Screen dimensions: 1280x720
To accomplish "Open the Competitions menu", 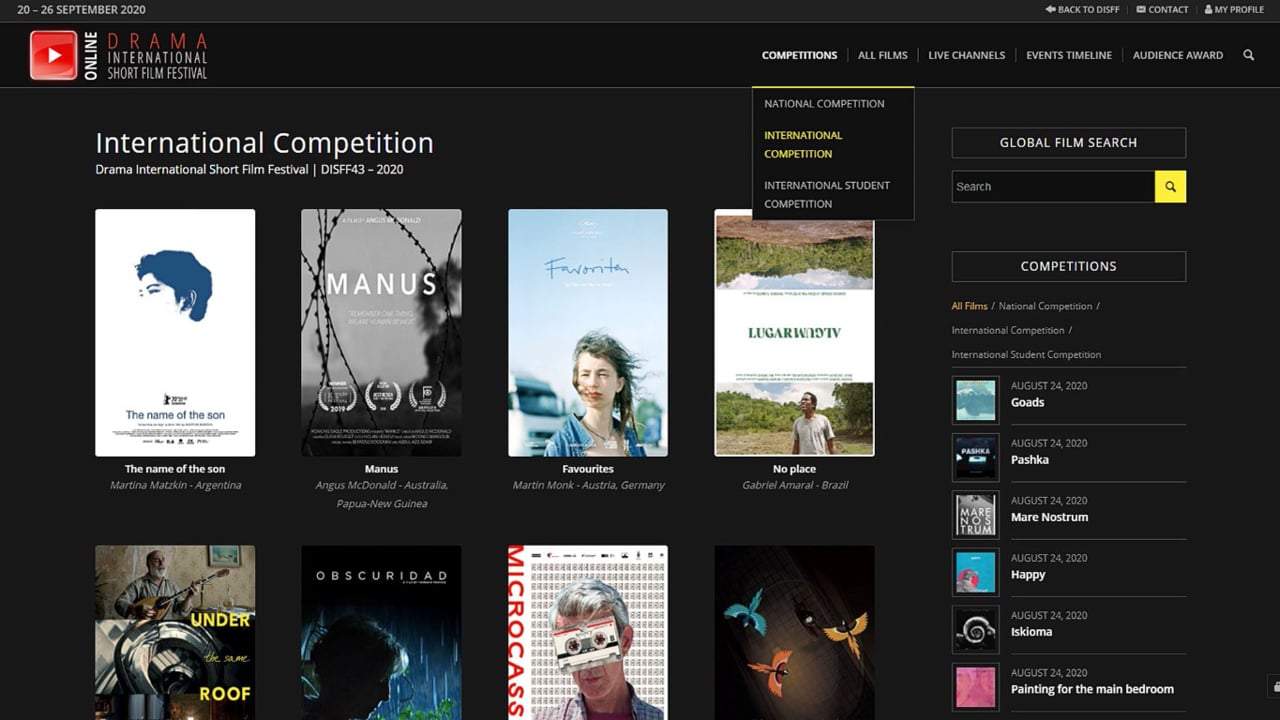I will tap(799, 55).
